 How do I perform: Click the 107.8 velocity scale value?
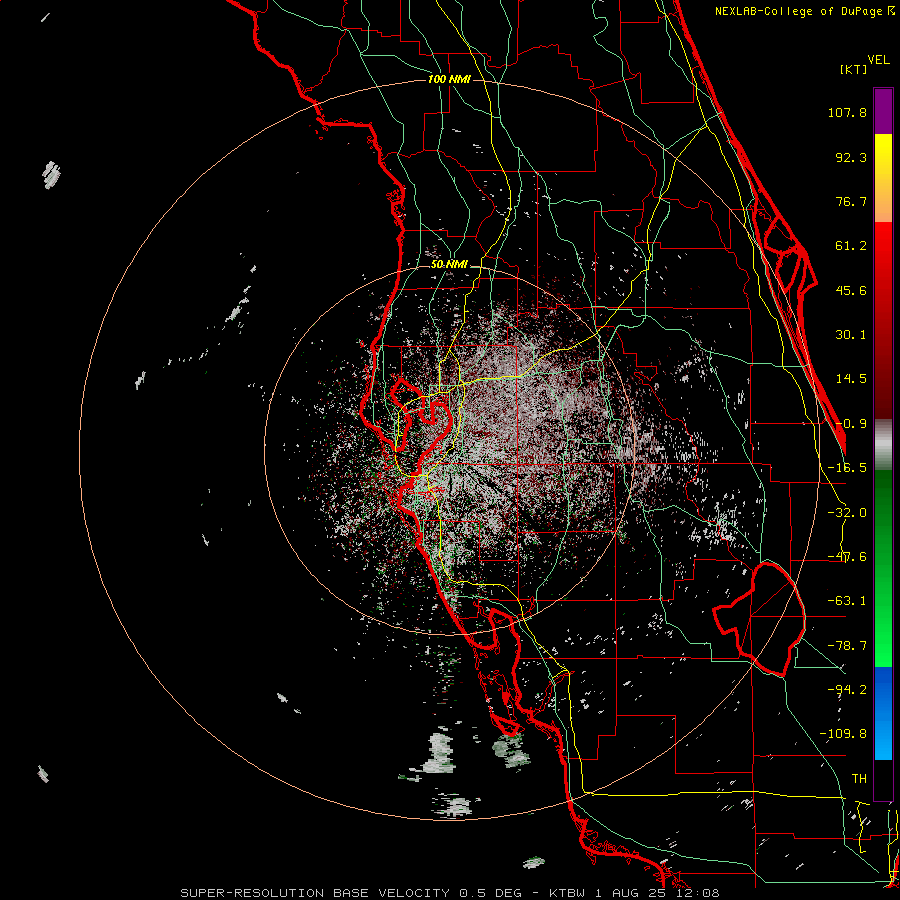(x=847, y=112)
